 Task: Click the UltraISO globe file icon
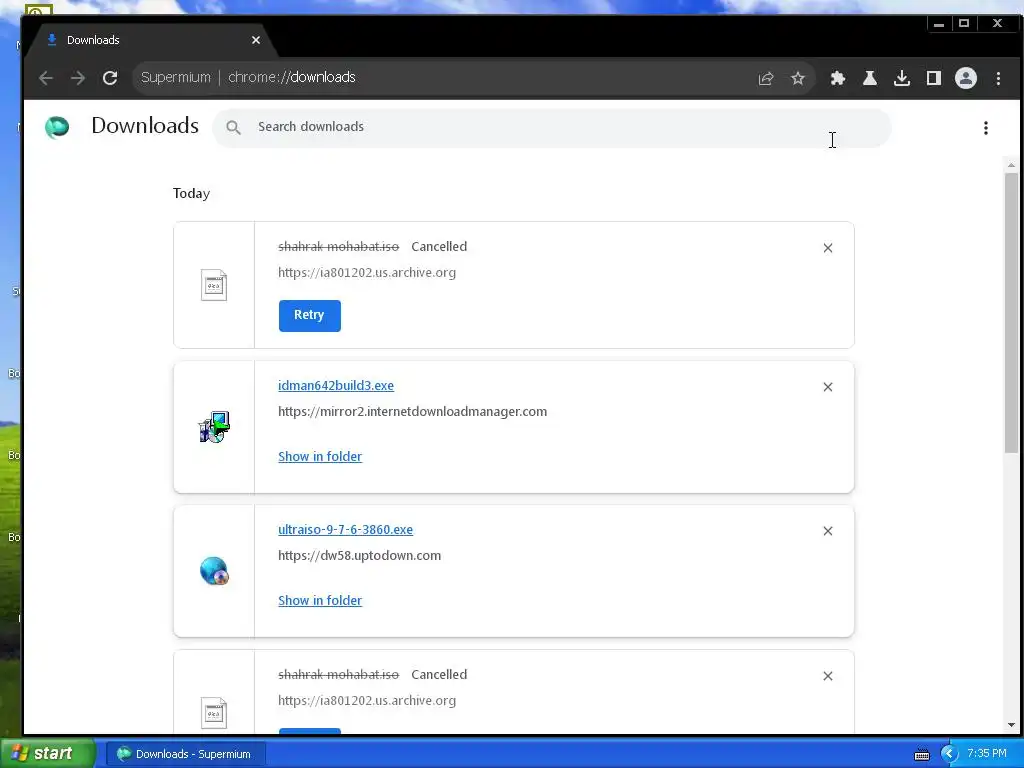(x=214, y=571)
